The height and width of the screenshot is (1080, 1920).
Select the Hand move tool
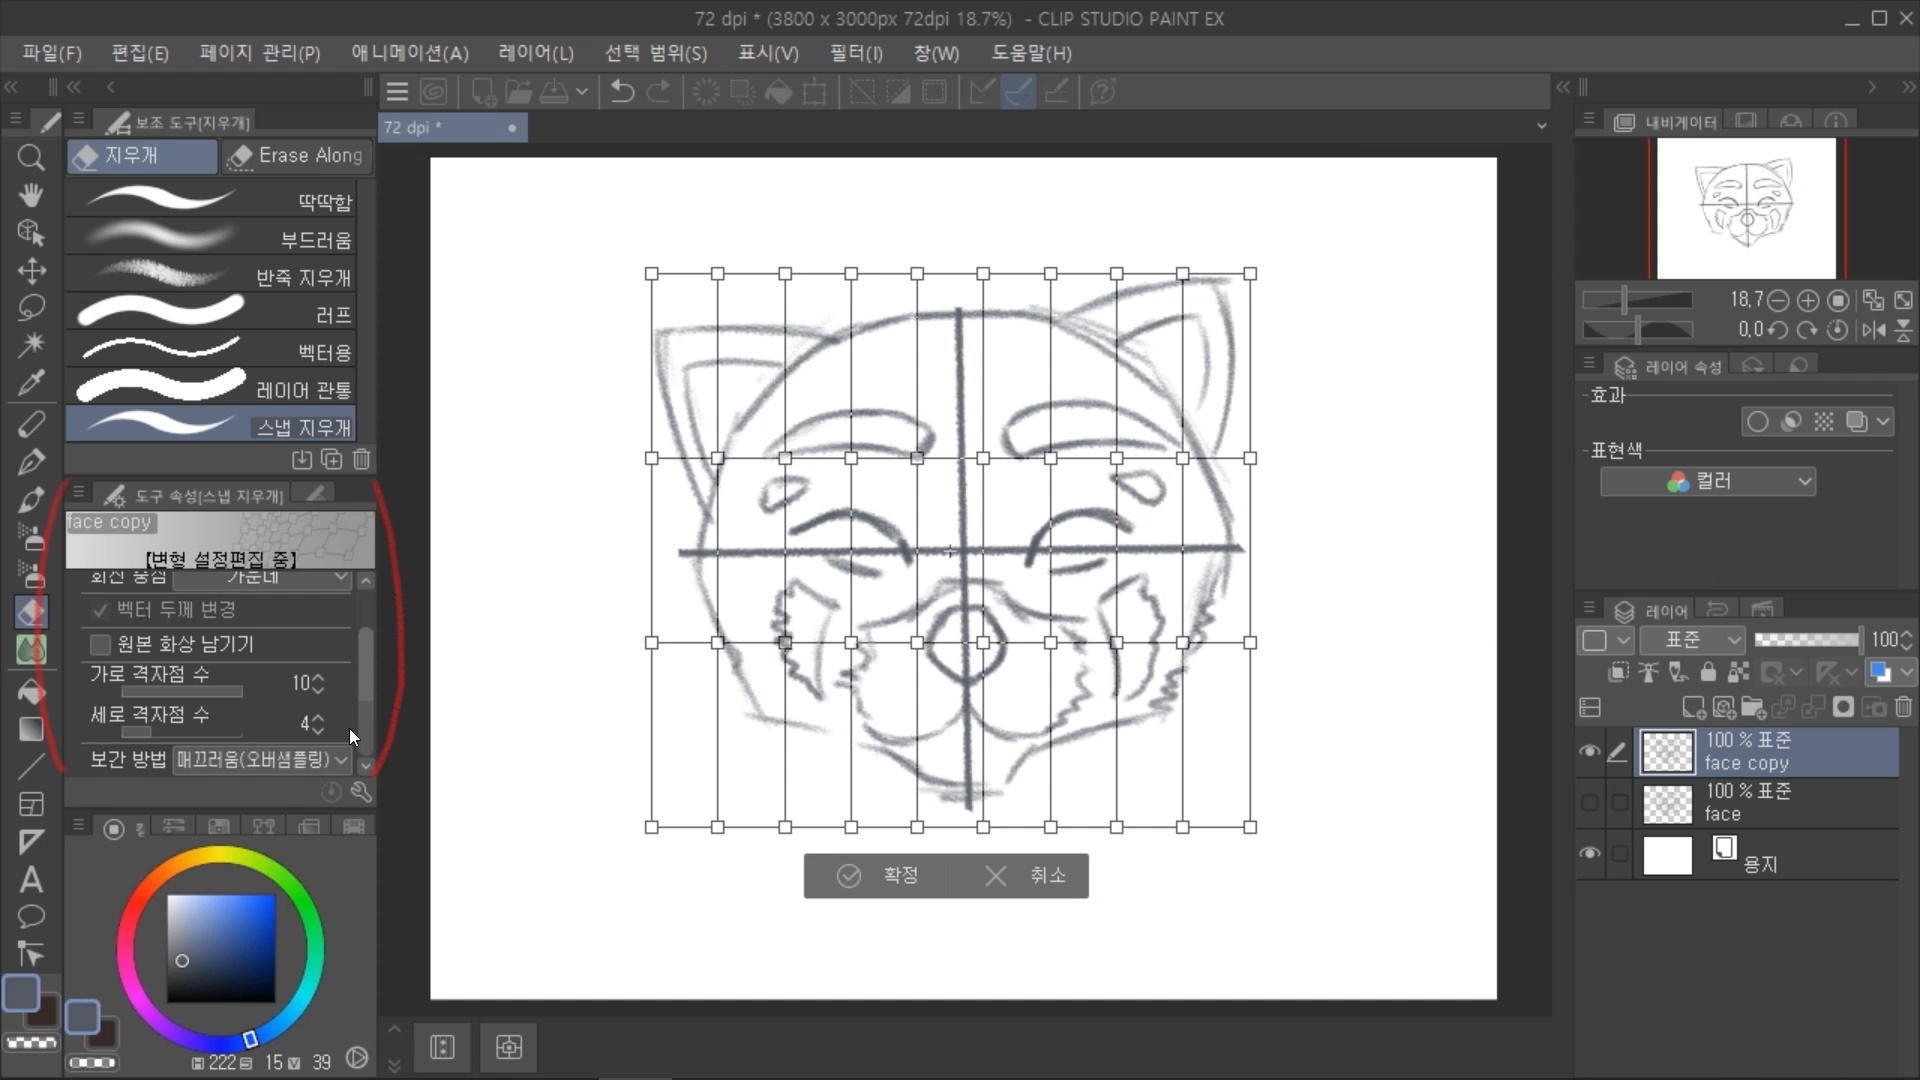click(x=31, y=195)
